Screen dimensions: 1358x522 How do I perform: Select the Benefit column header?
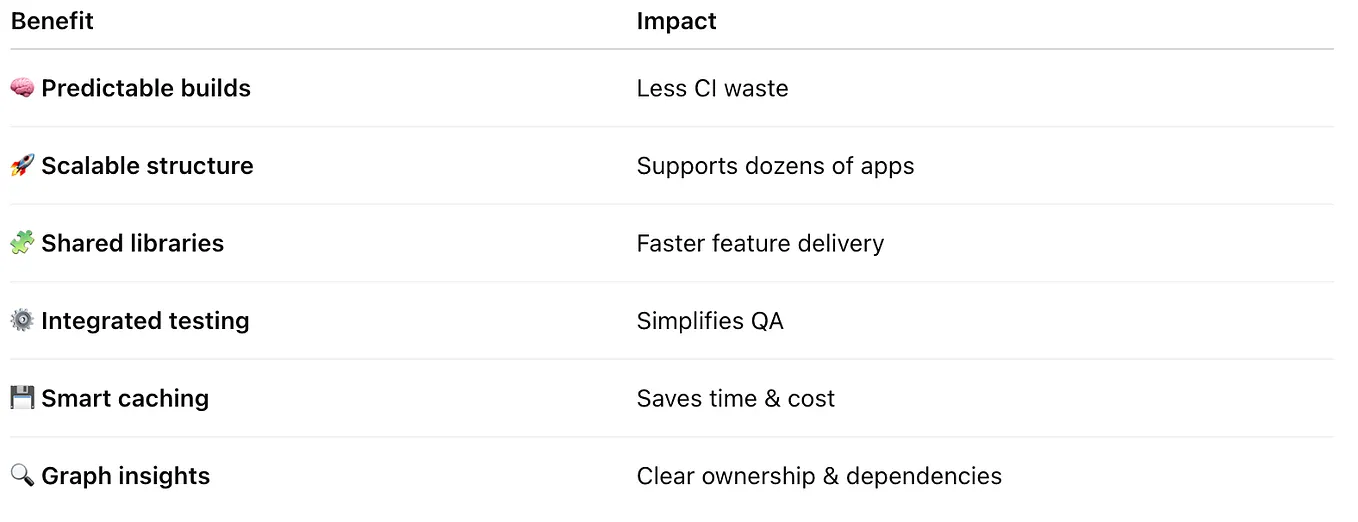pos(52,21)
